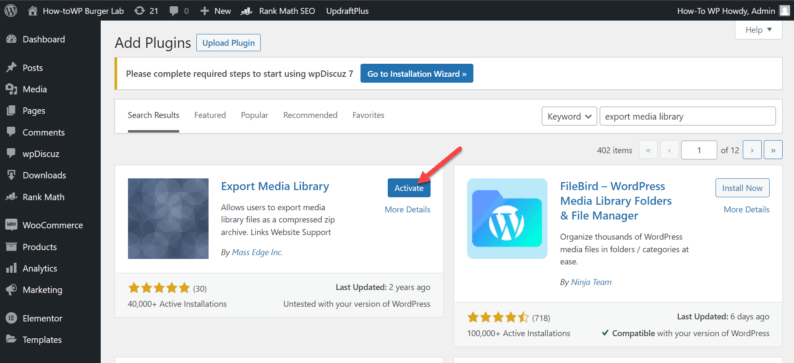
Task: Expand the Help dropdown tab
Action: coord(758,30)
